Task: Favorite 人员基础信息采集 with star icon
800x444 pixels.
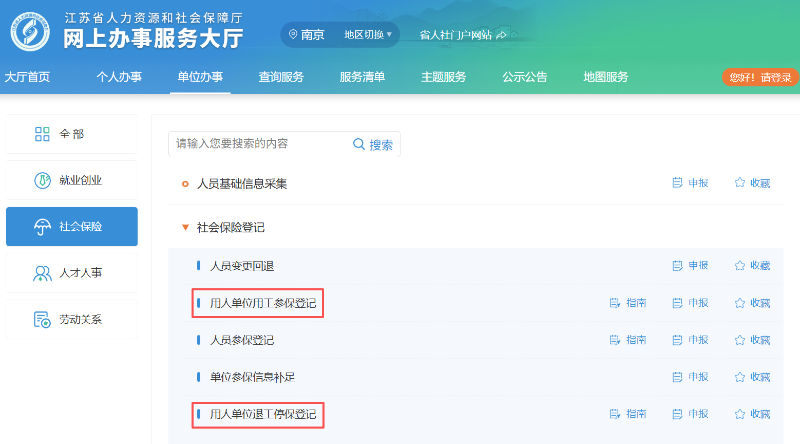Action: pos(740,183)
